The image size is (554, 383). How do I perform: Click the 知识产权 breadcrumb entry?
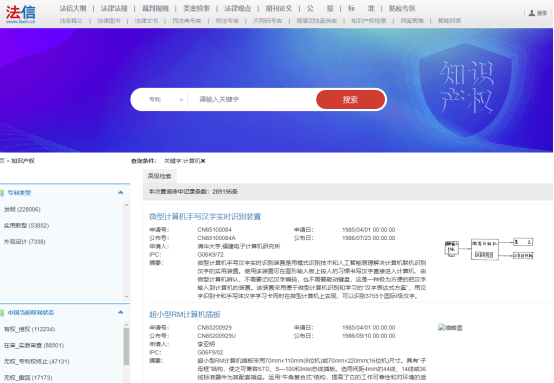click(23, 161)
